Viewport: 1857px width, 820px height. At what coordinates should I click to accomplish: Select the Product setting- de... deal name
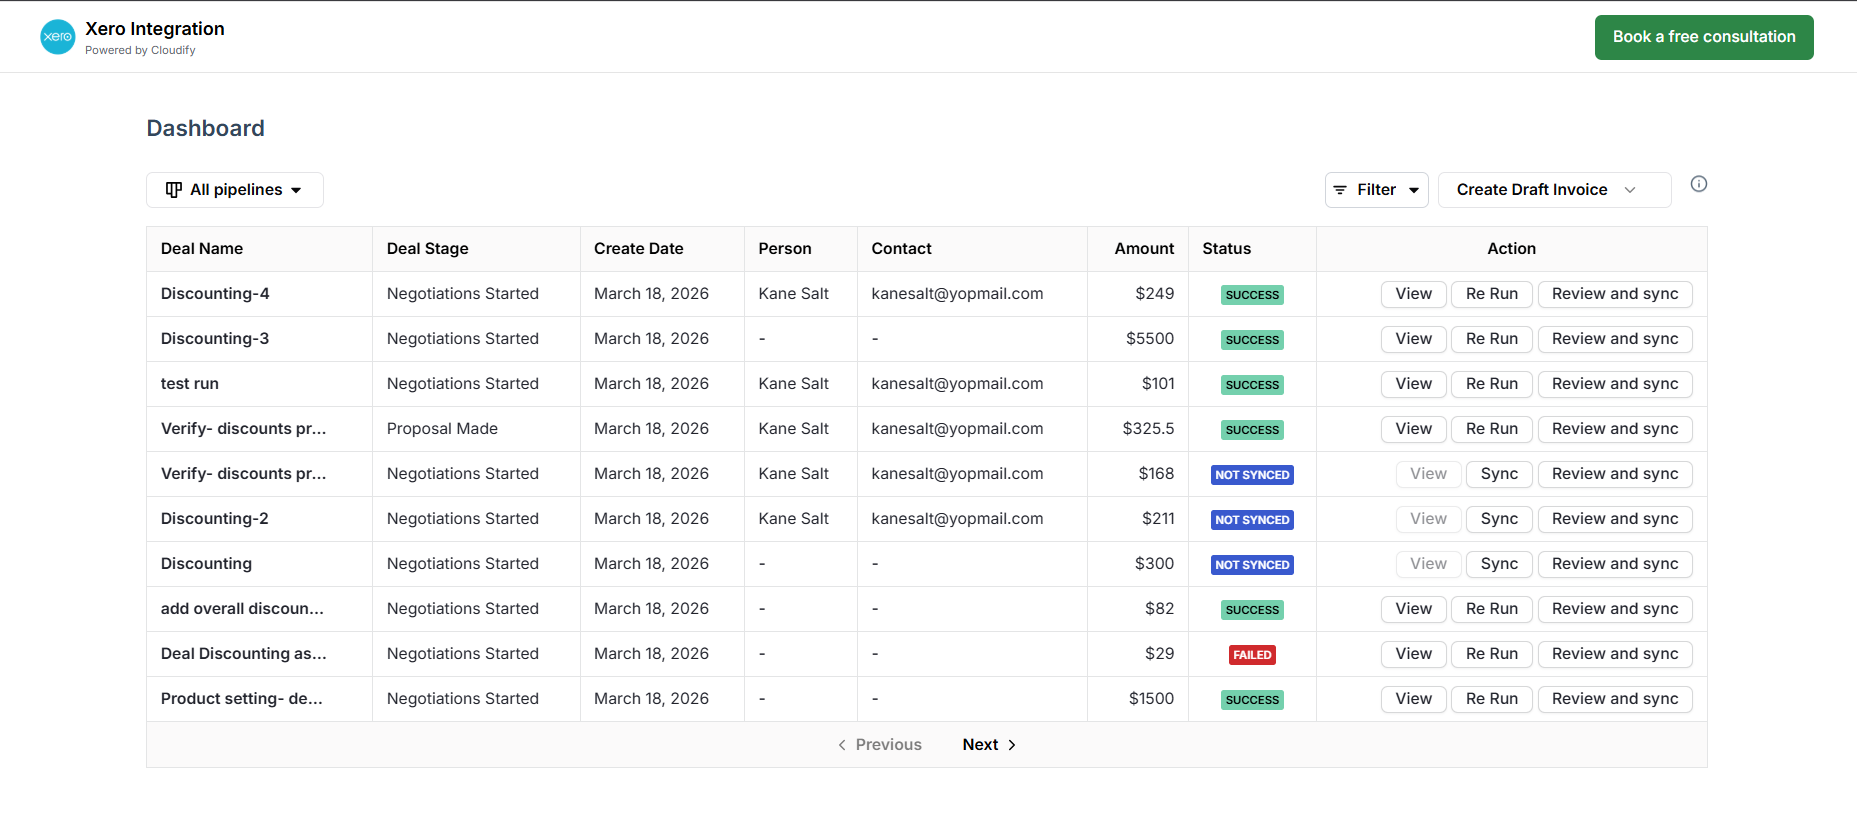coord(242,699)
